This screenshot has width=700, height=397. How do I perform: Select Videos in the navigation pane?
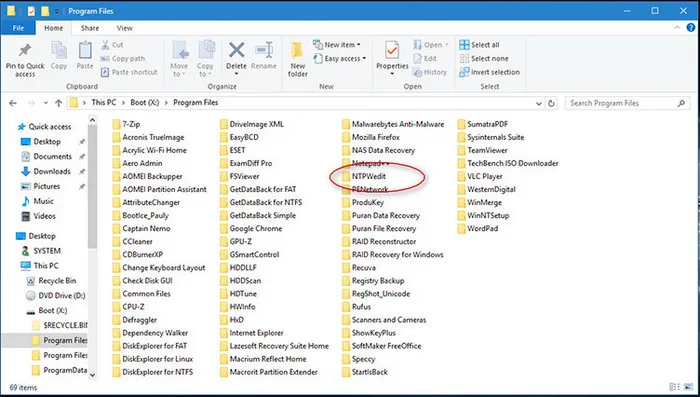click(45, 216)
